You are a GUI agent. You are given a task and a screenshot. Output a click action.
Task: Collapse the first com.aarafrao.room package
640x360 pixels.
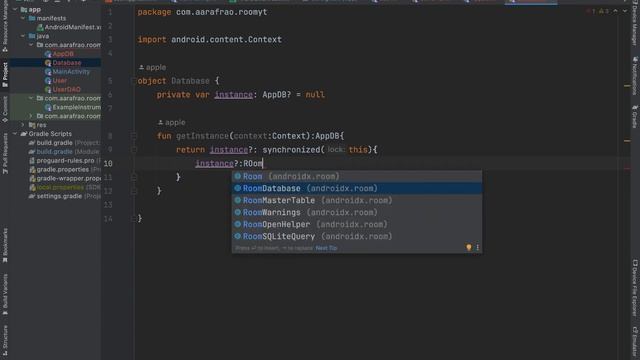(x=31, y=45)
